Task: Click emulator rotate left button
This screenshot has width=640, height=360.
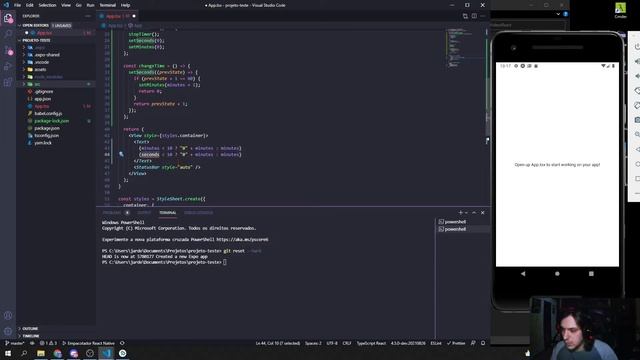Action: tap(637, 91)
